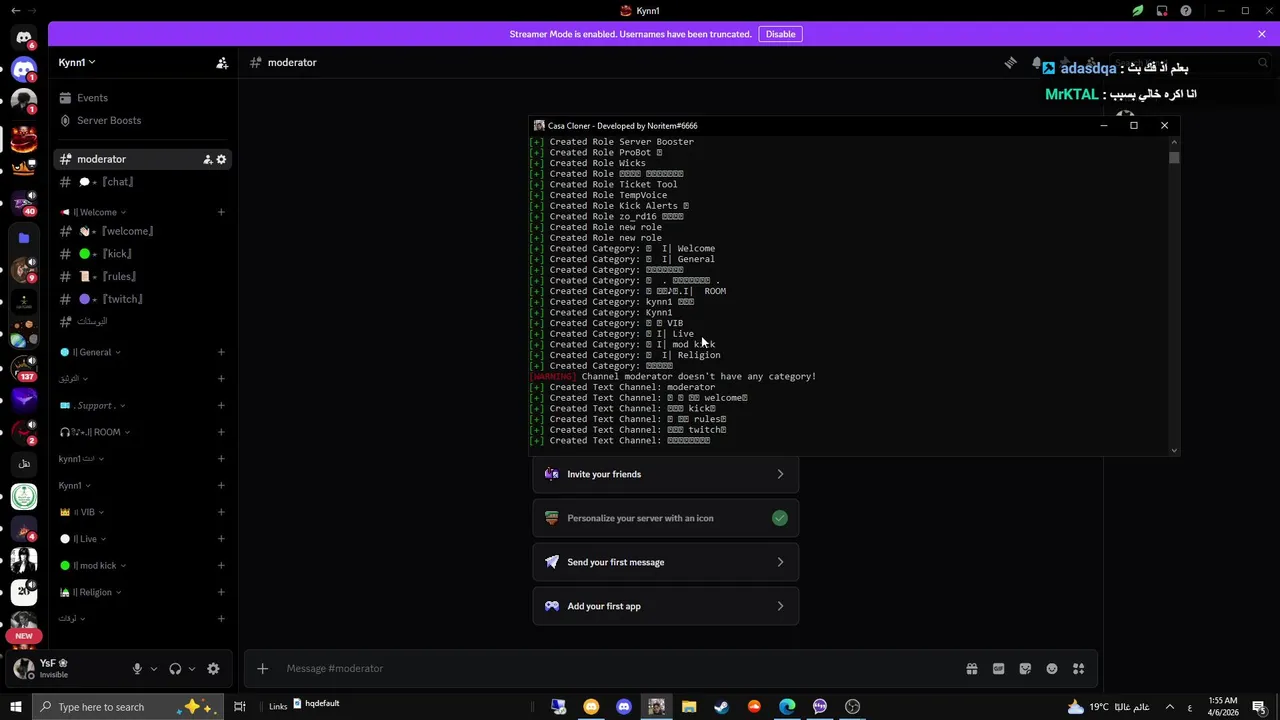Click the green leaf icon in title bar
The image size is (1280, 720).
pyautogui.click(x=1138, y=11)
